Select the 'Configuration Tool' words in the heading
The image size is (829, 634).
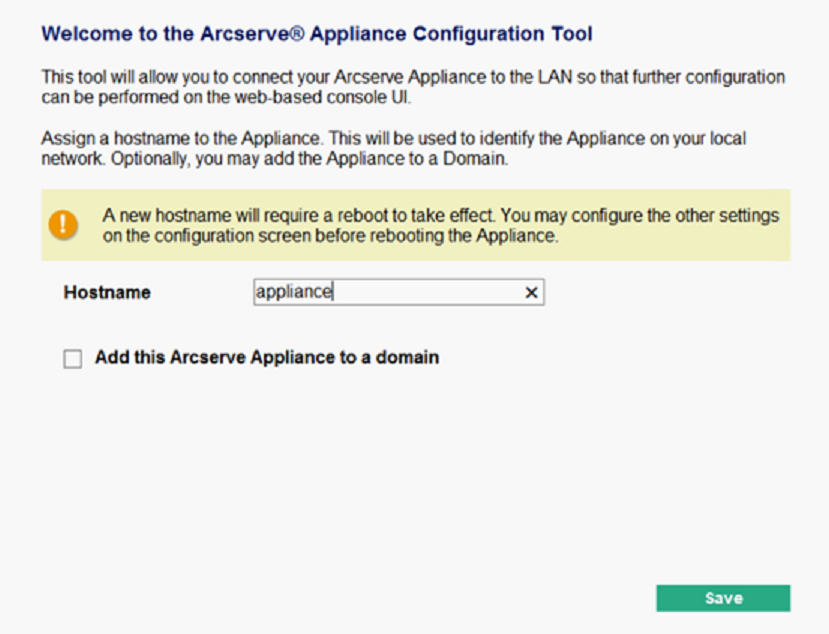coord(502,33)
